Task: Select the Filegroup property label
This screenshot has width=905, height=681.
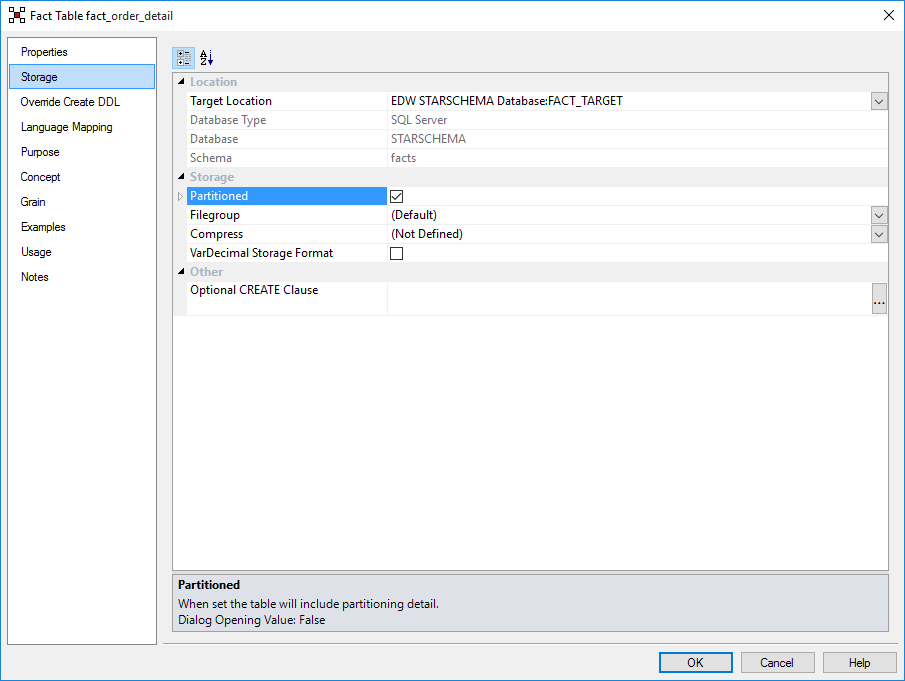Action: click(x=215, y=215)
